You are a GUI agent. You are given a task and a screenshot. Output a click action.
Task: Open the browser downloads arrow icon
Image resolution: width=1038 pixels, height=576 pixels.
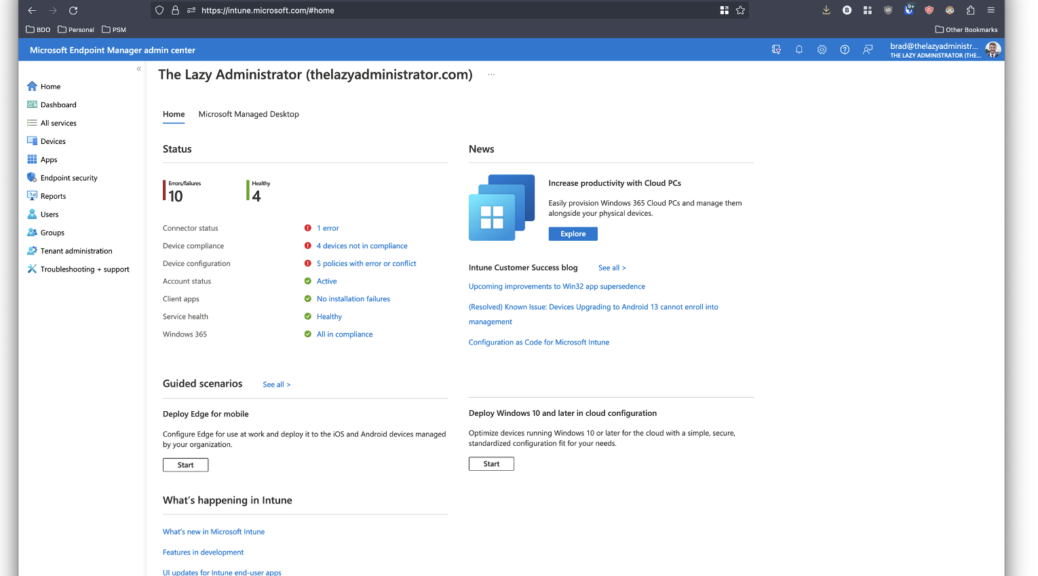[826, 11]
